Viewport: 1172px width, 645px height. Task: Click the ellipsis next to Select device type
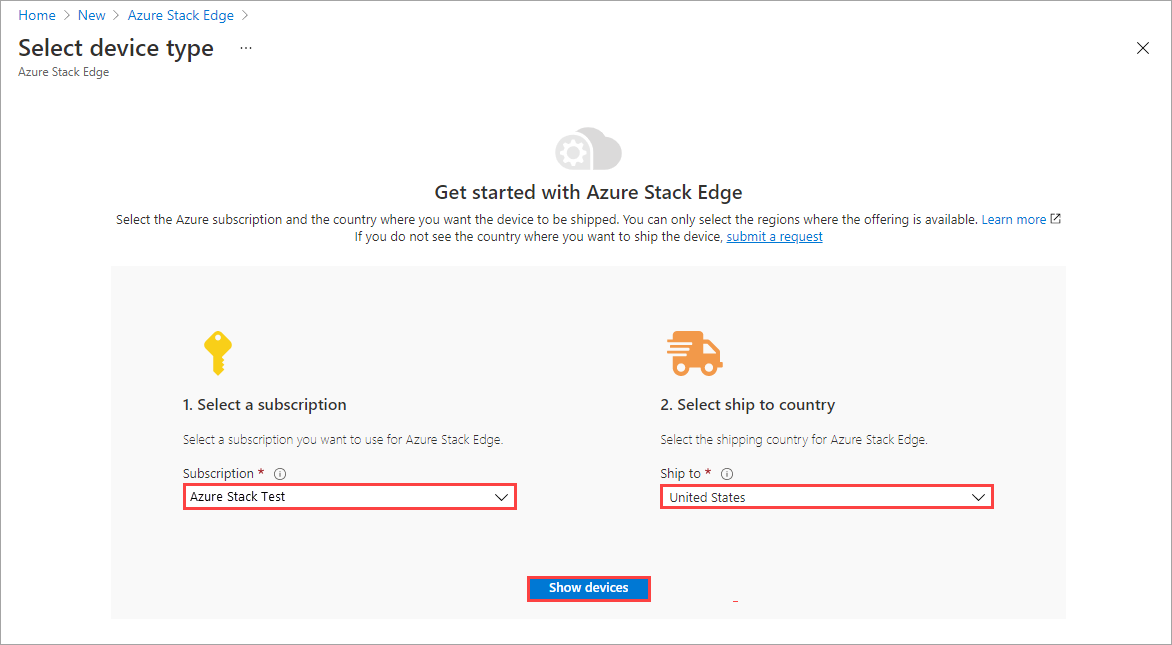tap(245, 48)
